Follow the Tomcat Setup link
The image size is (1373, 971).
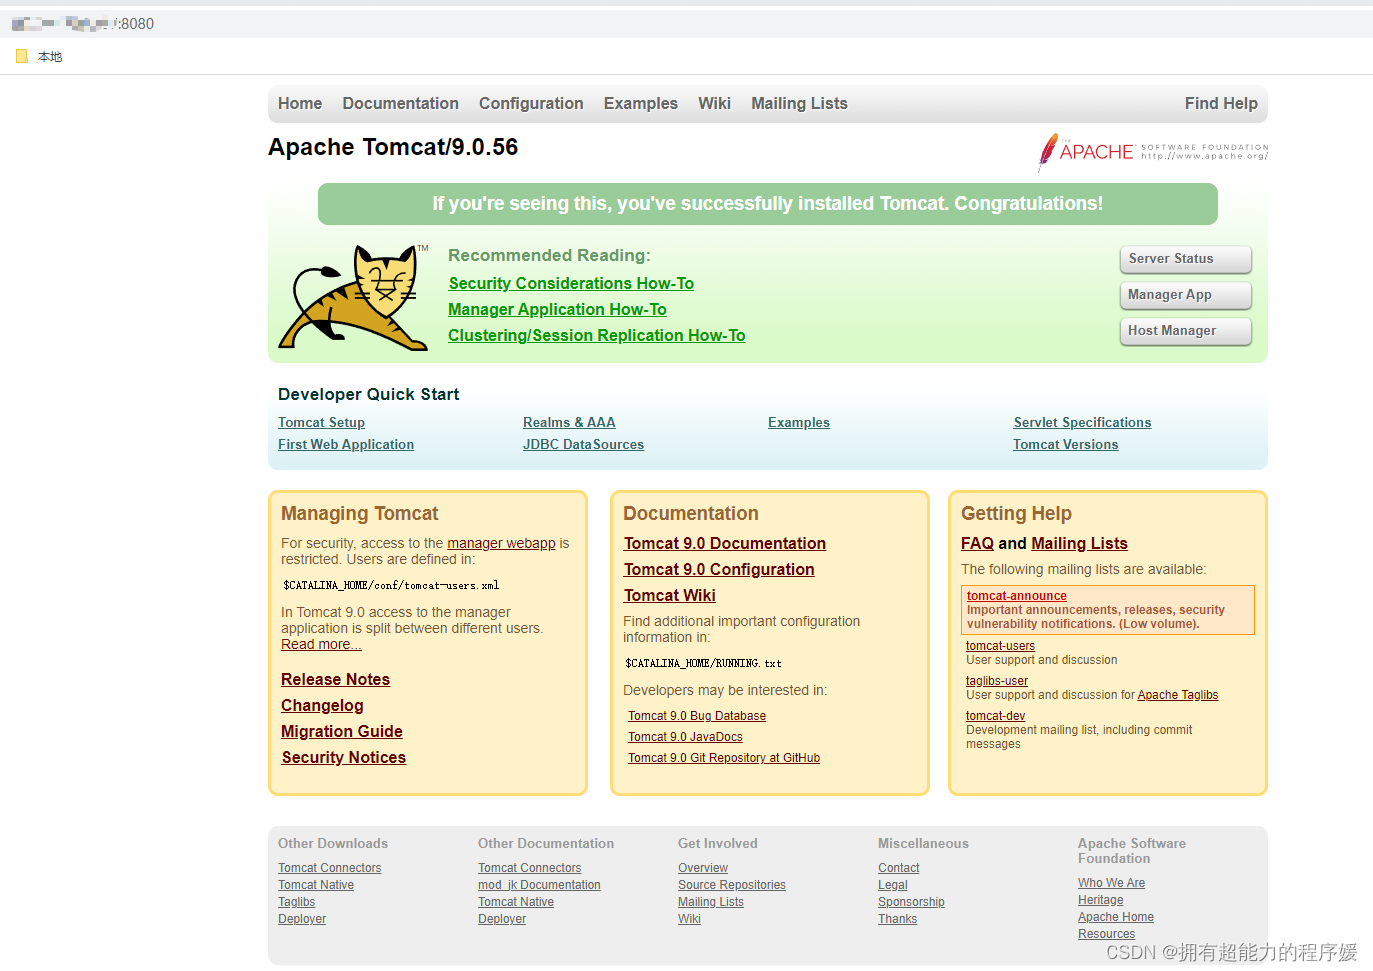point(321,423)
